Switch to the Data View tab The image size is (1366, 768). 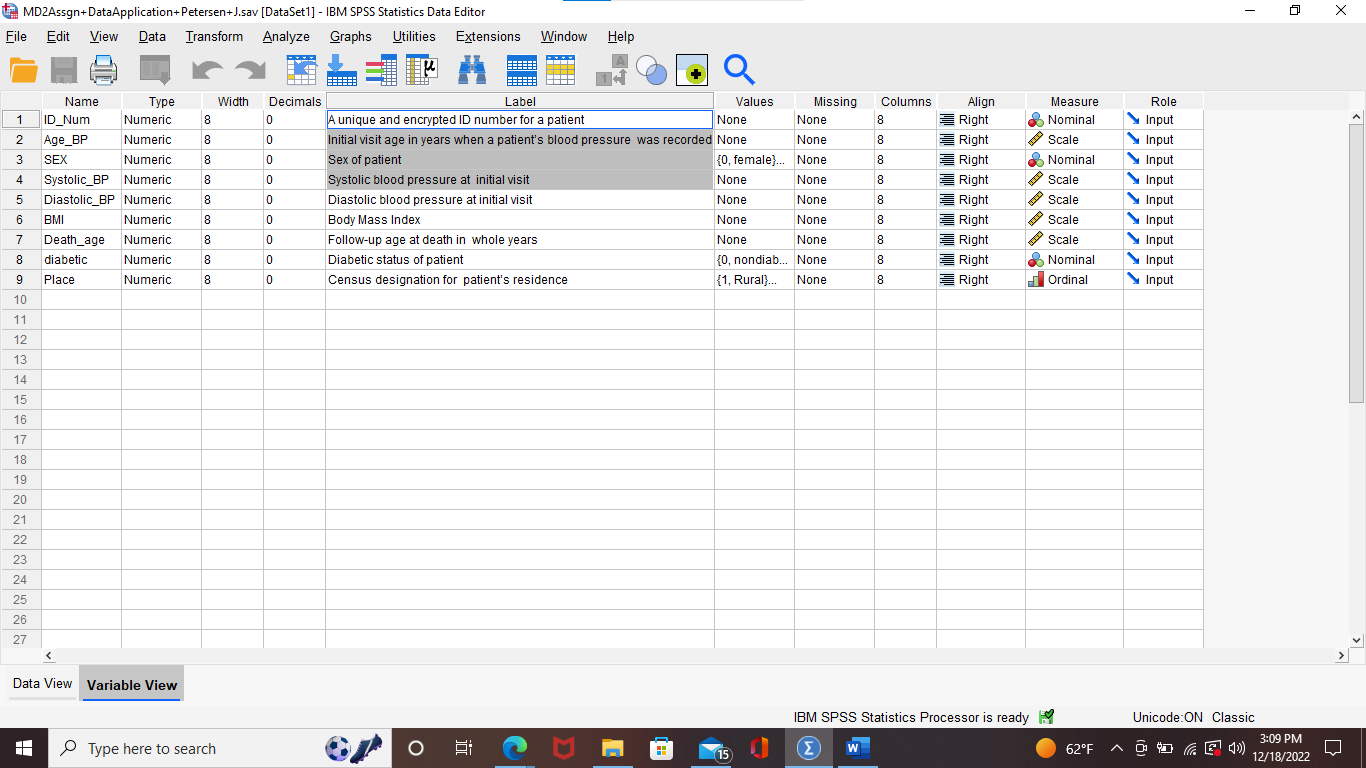(x=41, y=683)
